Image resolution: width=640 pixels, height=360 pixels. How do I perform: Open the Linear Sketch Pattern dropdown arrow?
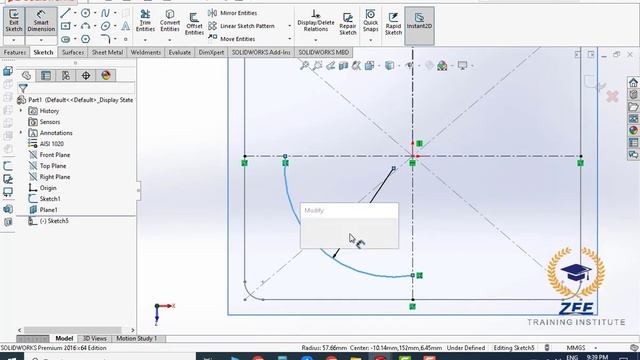pyautogui.click(x=289, y=26)
